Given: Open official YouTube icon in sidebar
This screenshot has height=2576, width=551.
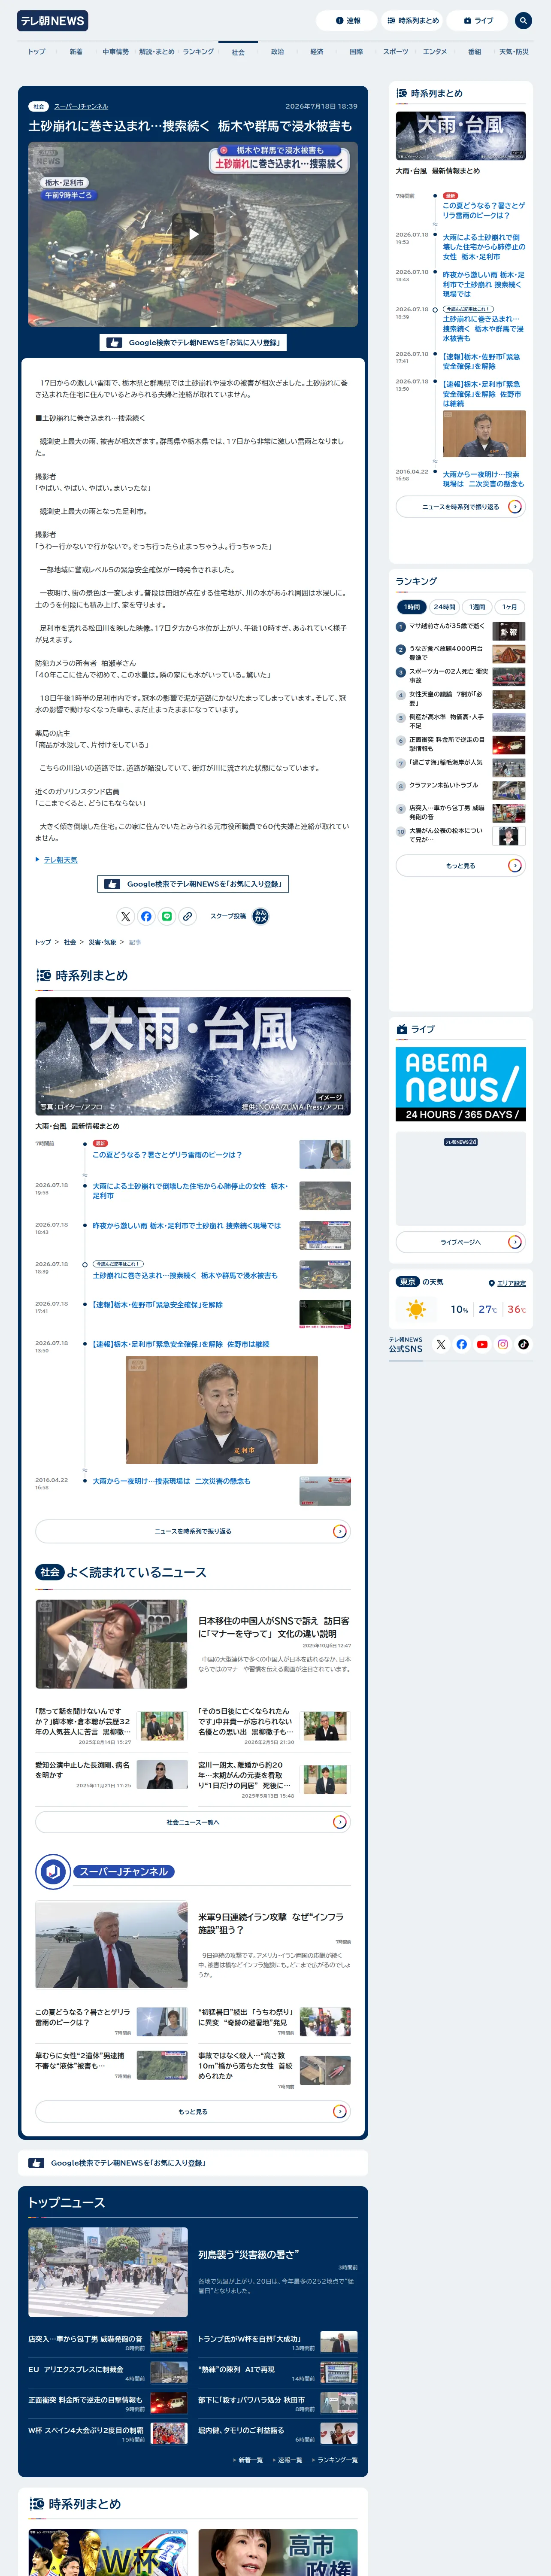Looking at the screenshot, I should tap(482, 1344).
